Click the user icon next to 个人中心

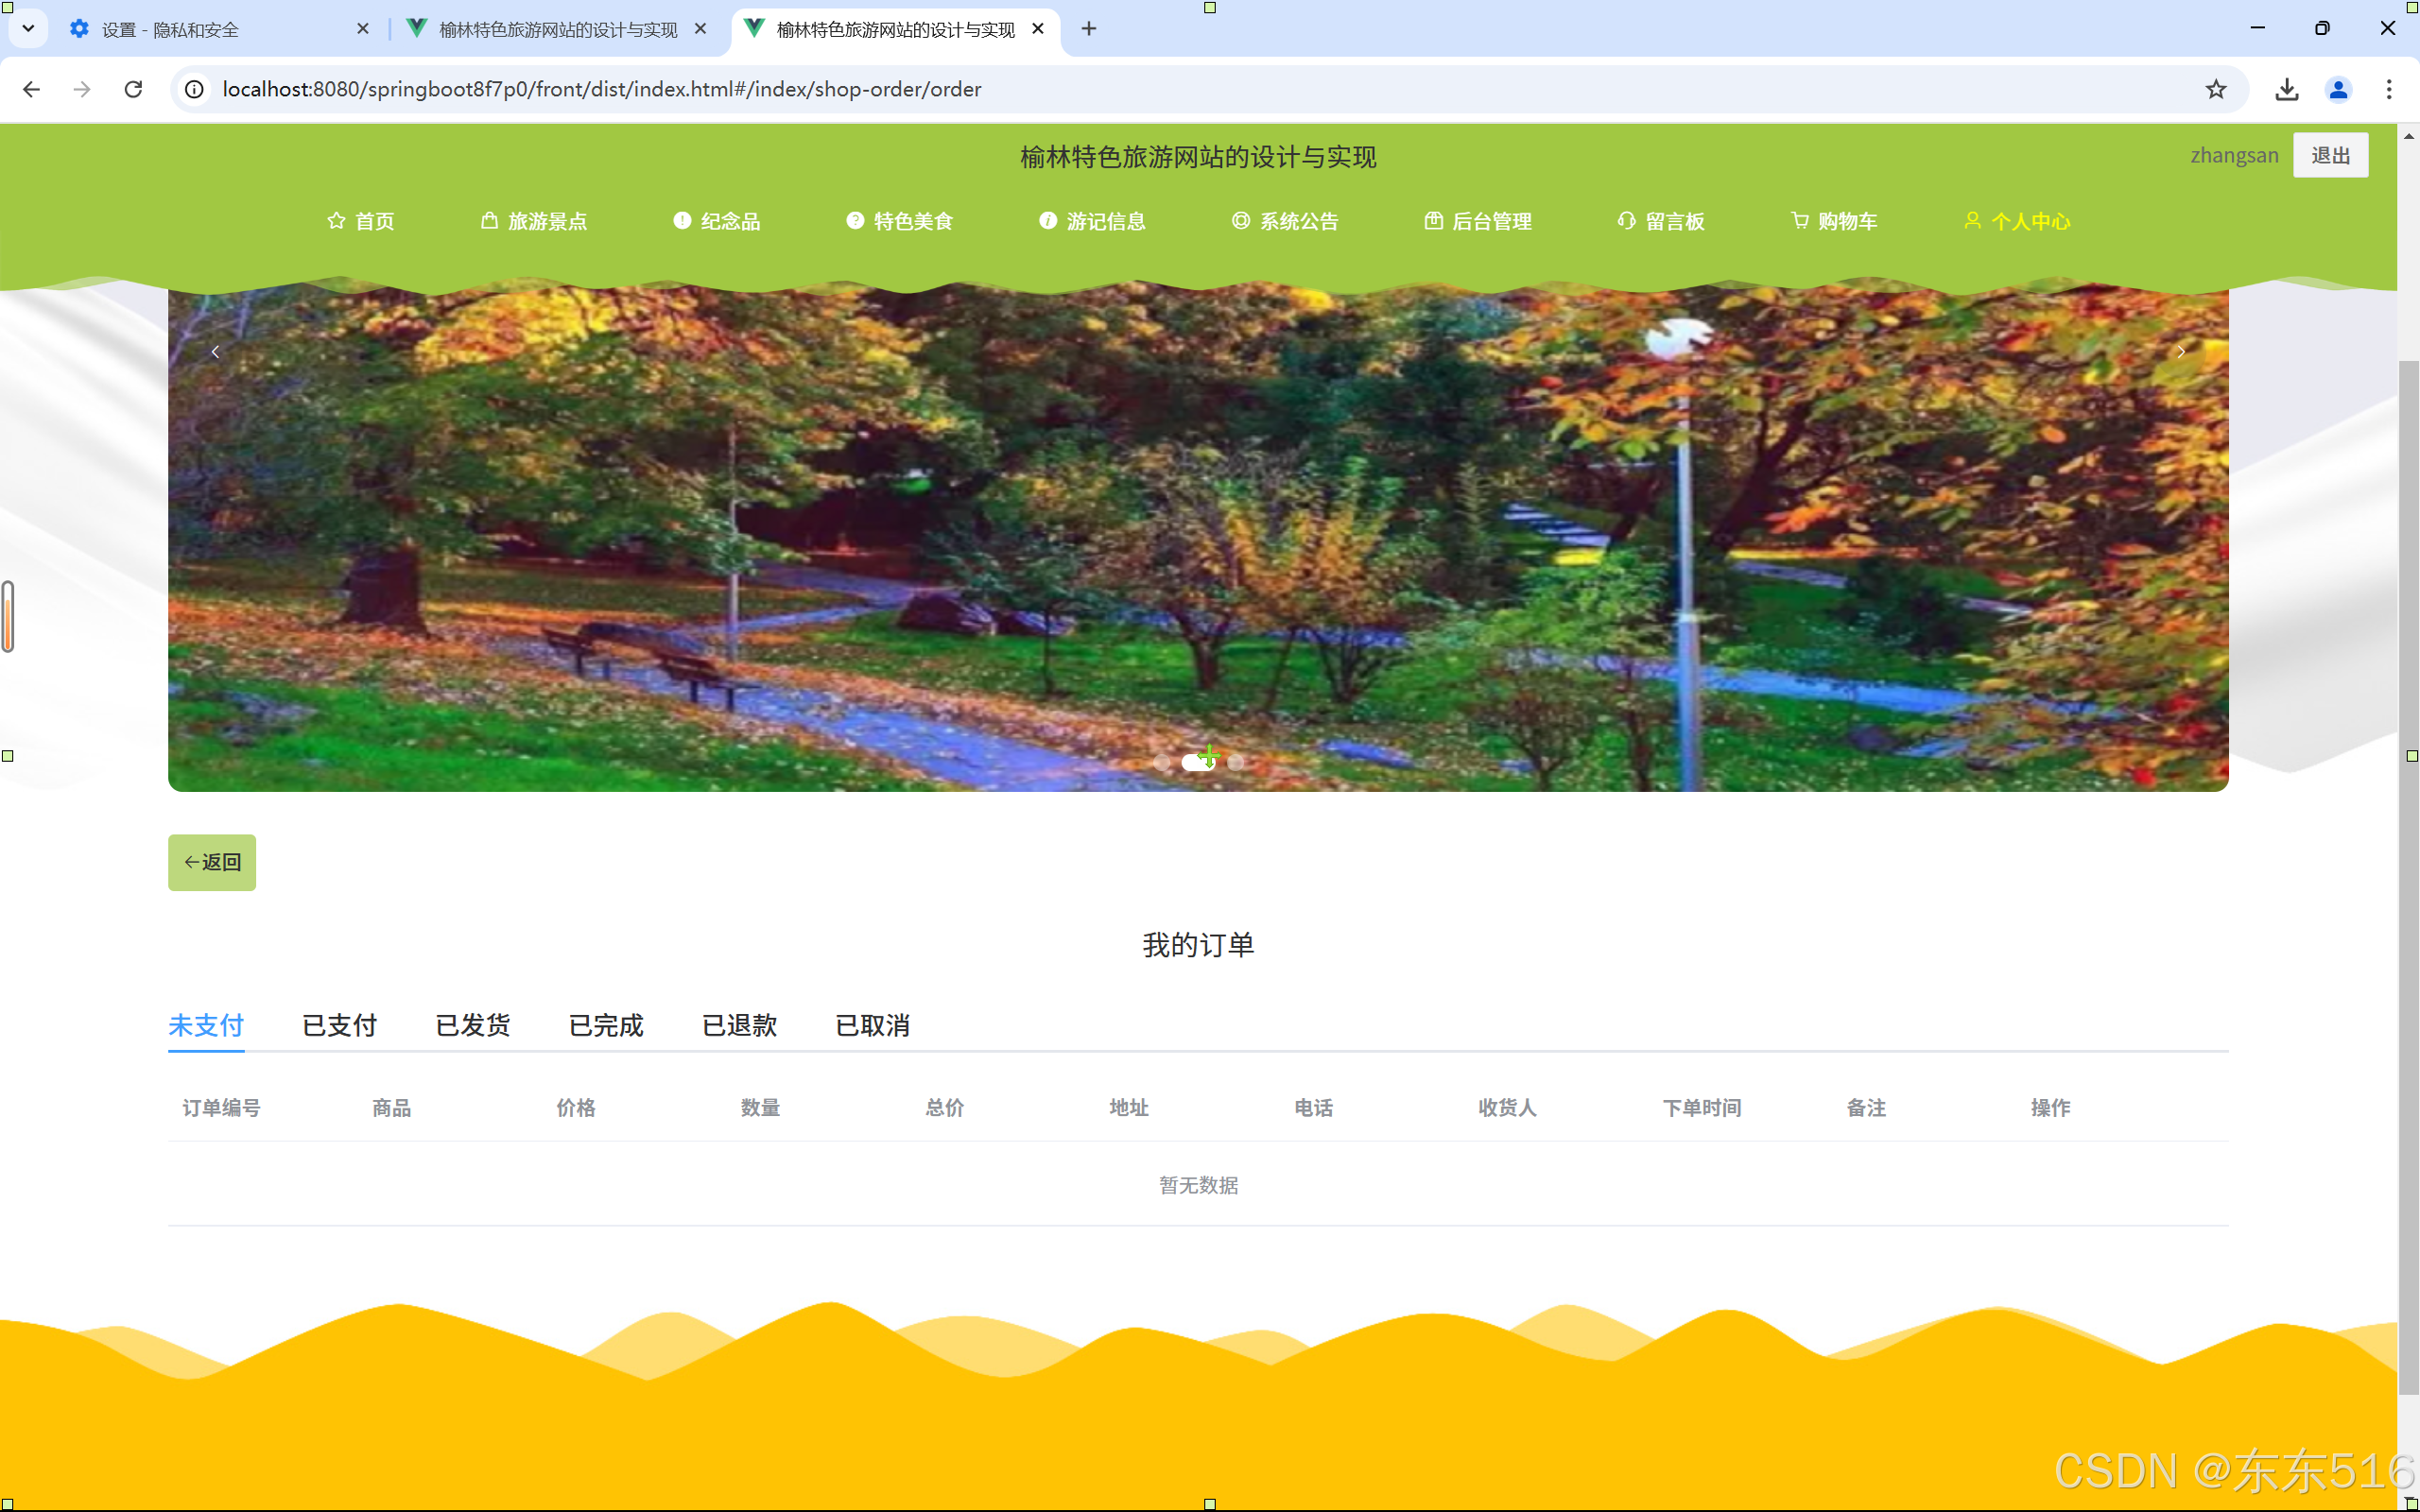(x=1972, y=220)
